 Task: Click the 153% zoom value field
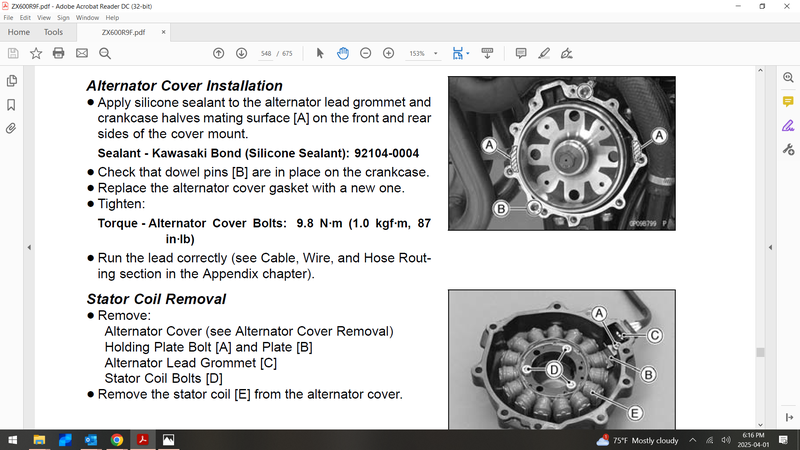coord(417,53)
